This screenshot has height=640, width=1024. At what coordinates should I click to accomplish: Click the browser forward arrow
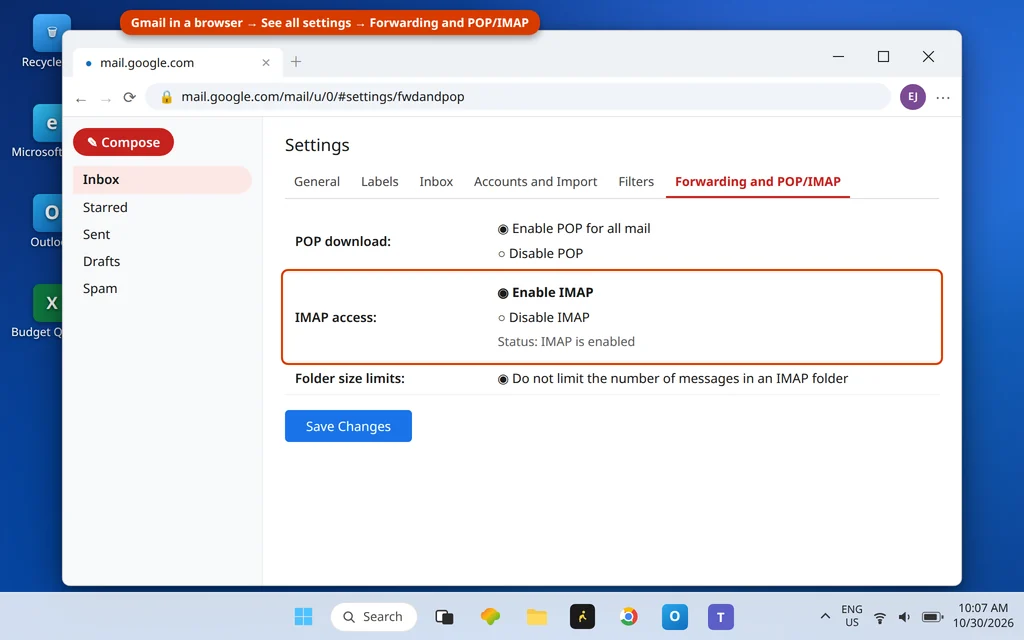(106, 99)
